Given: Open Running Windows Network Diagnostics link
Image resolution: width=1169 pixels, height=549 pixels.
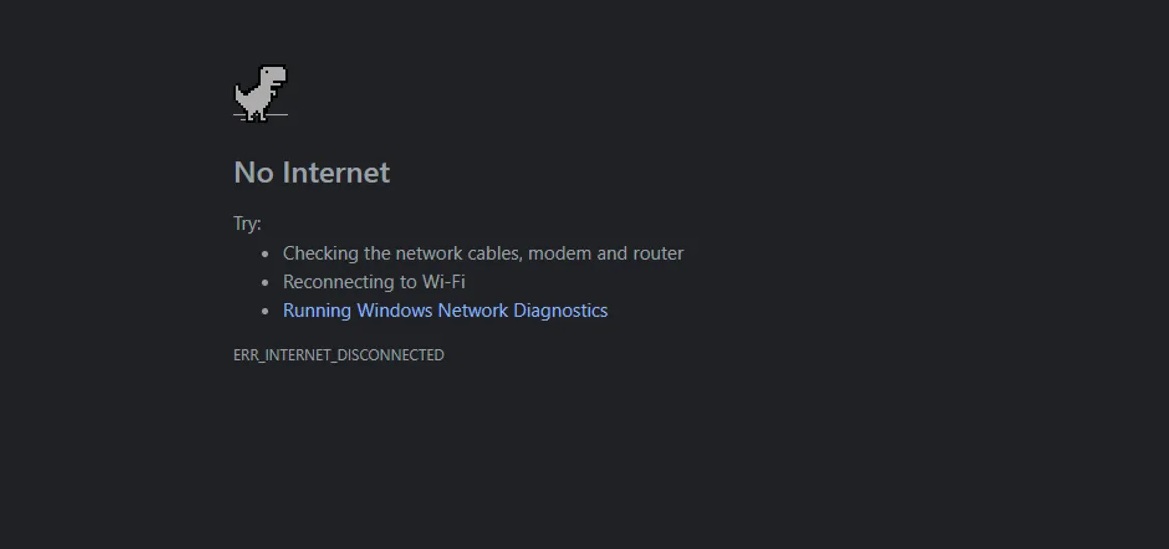Looking at the screenshot, I should (x=445, y=310).
